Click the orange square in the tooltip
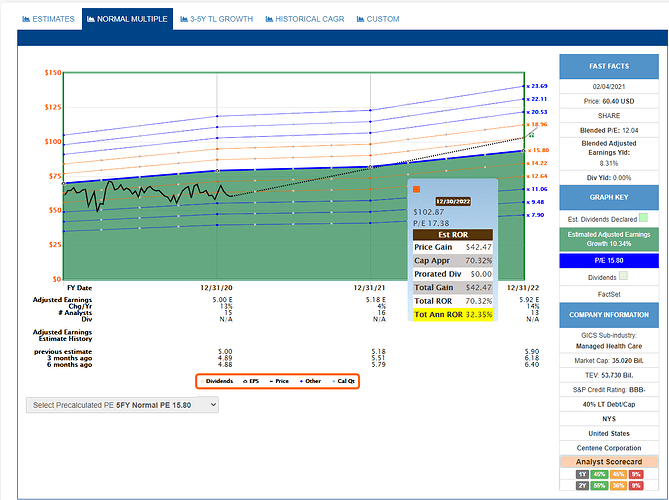669x500 pixels. (x=417, y=189)
